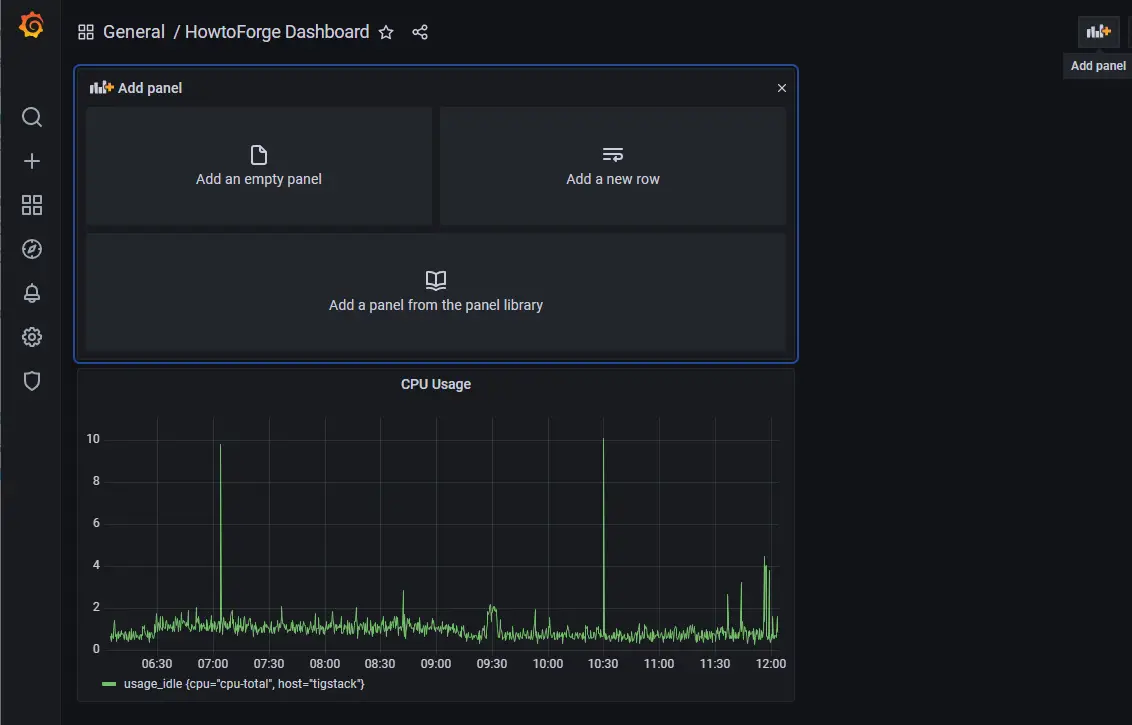Open the CPU Usage panel menu
Screen dimensions: 1132x725
[436, 384]
